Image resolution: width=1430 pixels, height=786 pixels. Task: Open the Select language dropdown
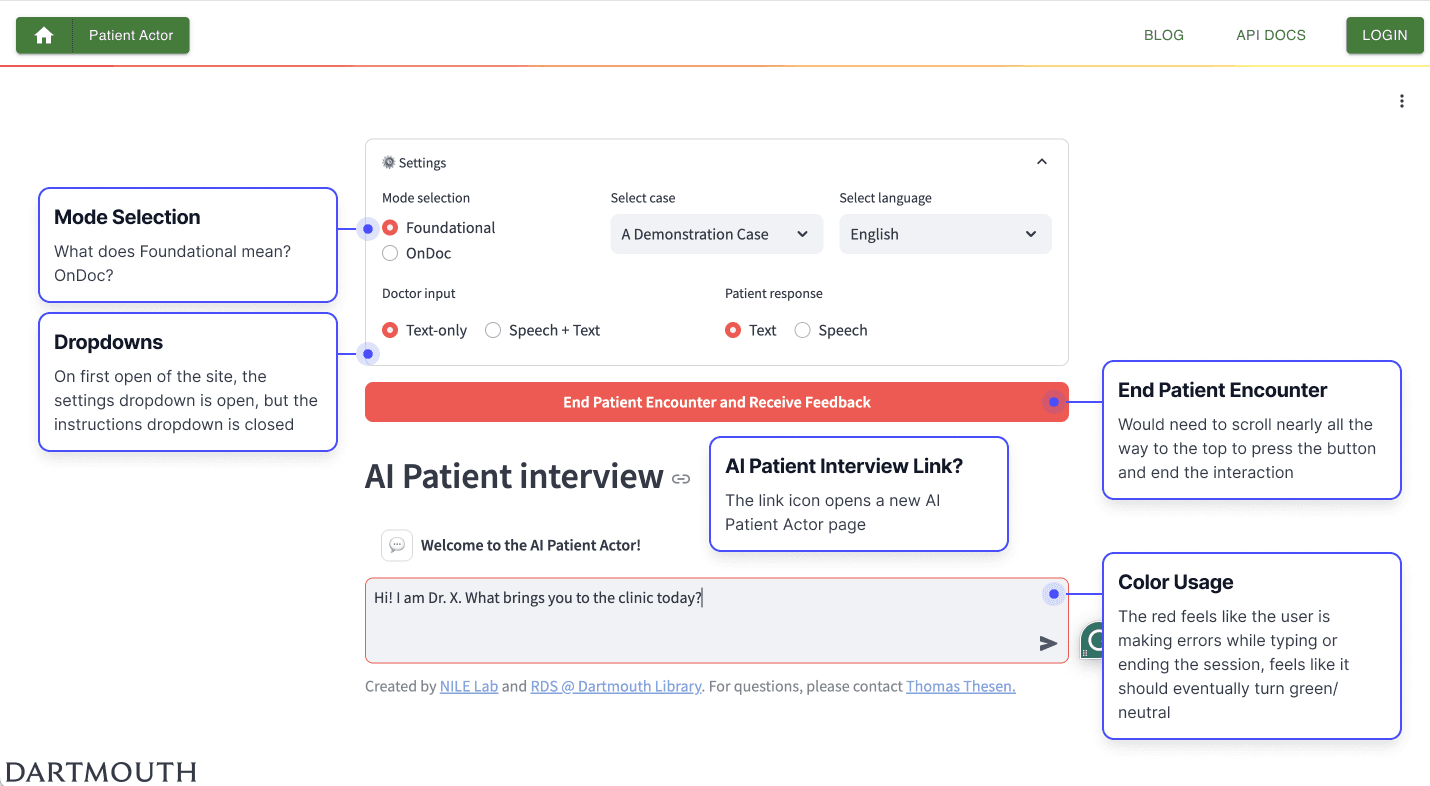tap(945, 234)
